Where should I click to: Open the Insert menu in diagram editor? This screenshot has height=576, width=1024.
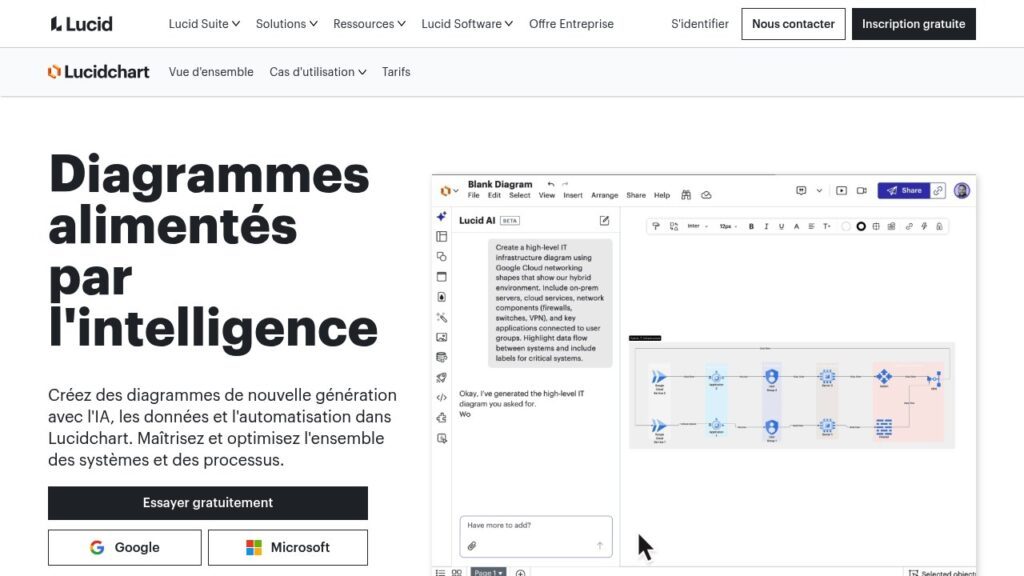point(573,195)
